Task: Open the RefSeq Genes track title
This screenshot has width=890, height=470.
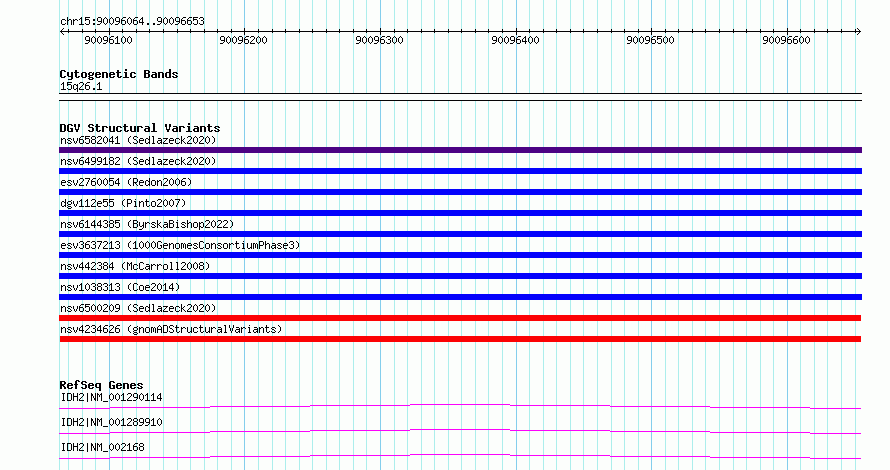Action: pos(101,385)
